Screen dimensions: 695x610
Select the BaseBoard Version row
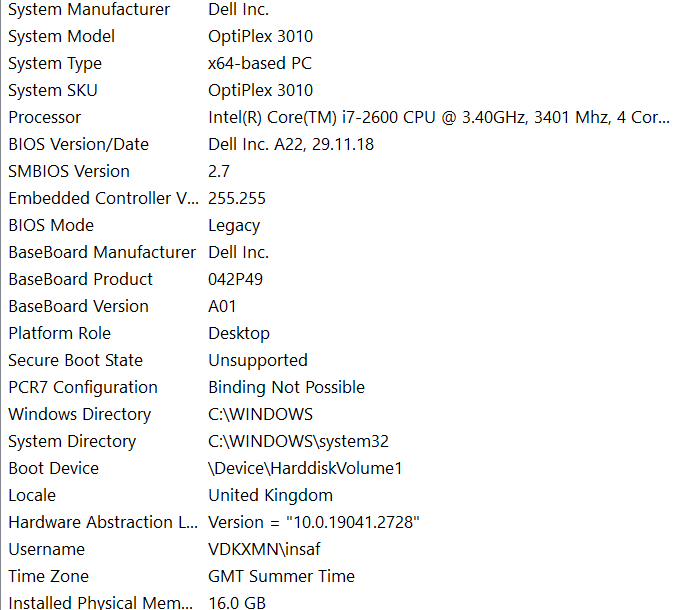[78, 306]
